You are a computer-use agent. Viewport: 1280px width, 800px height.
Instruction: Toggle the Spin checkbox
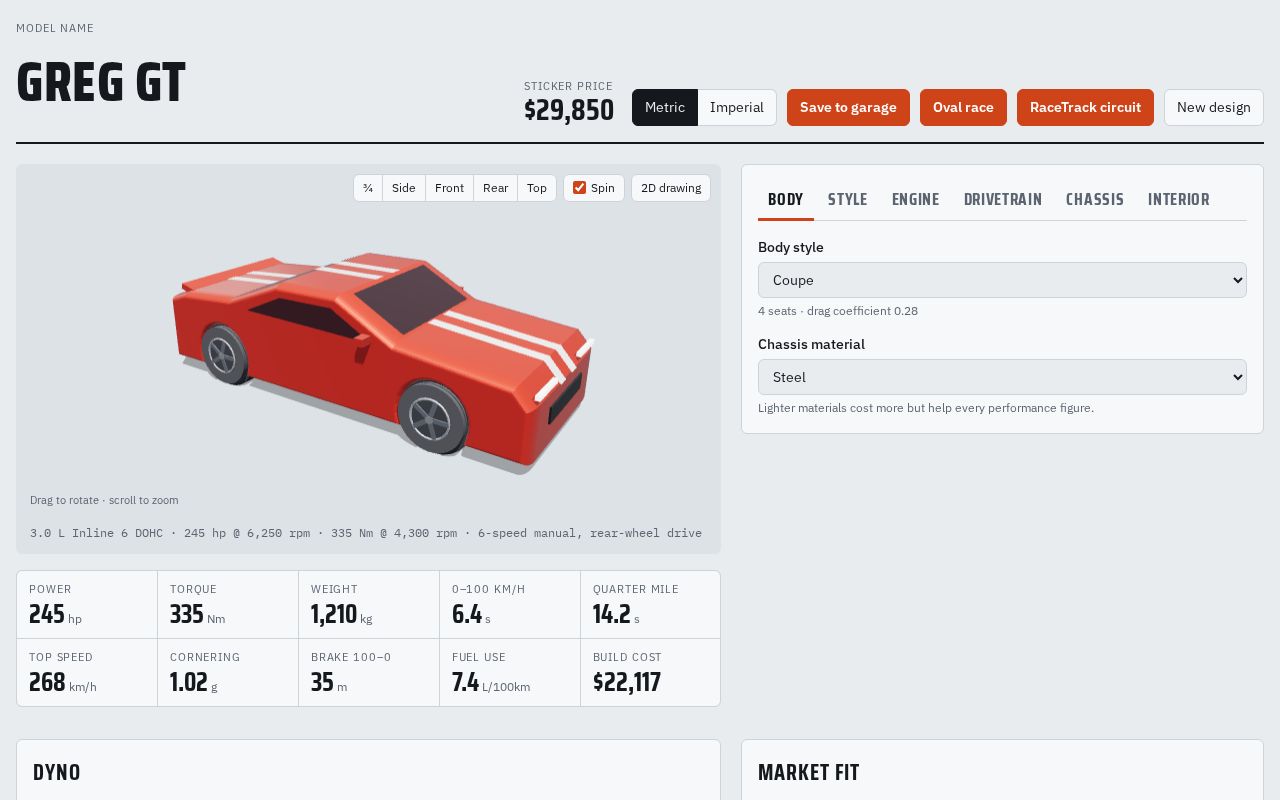[x=579, y=188]
